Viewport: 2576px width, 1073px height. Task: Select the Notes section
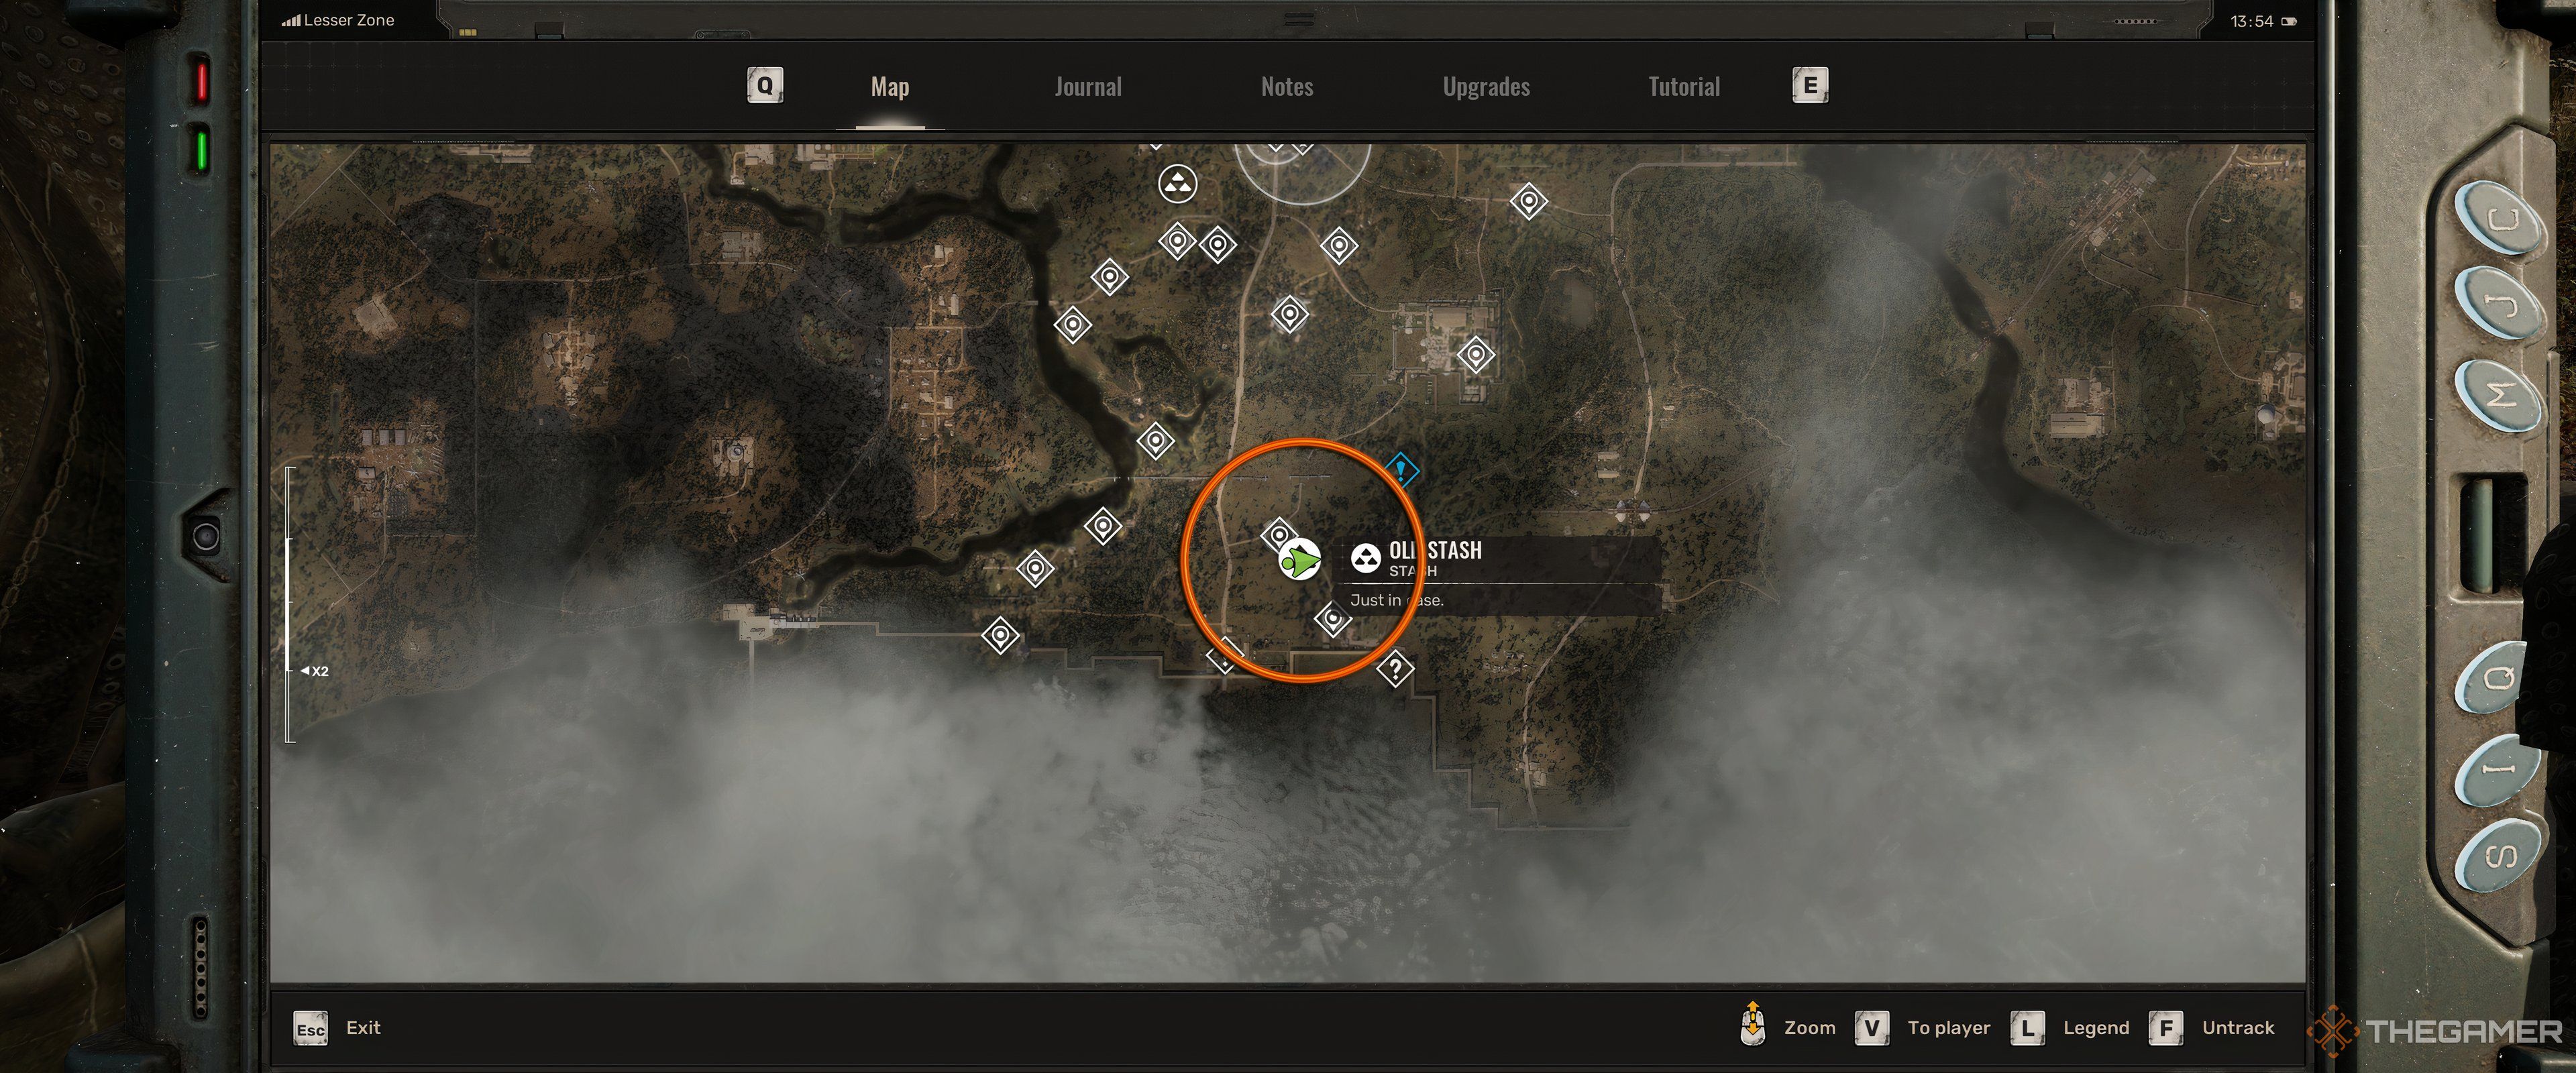(x=1287, y=84)
